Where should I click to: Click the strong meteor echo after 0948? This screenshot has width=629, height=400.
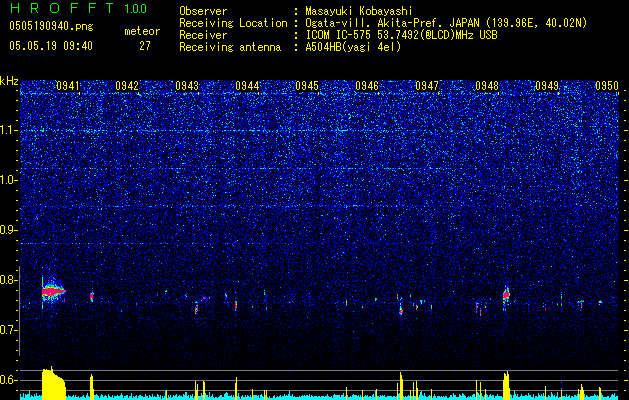pos(506,295)
